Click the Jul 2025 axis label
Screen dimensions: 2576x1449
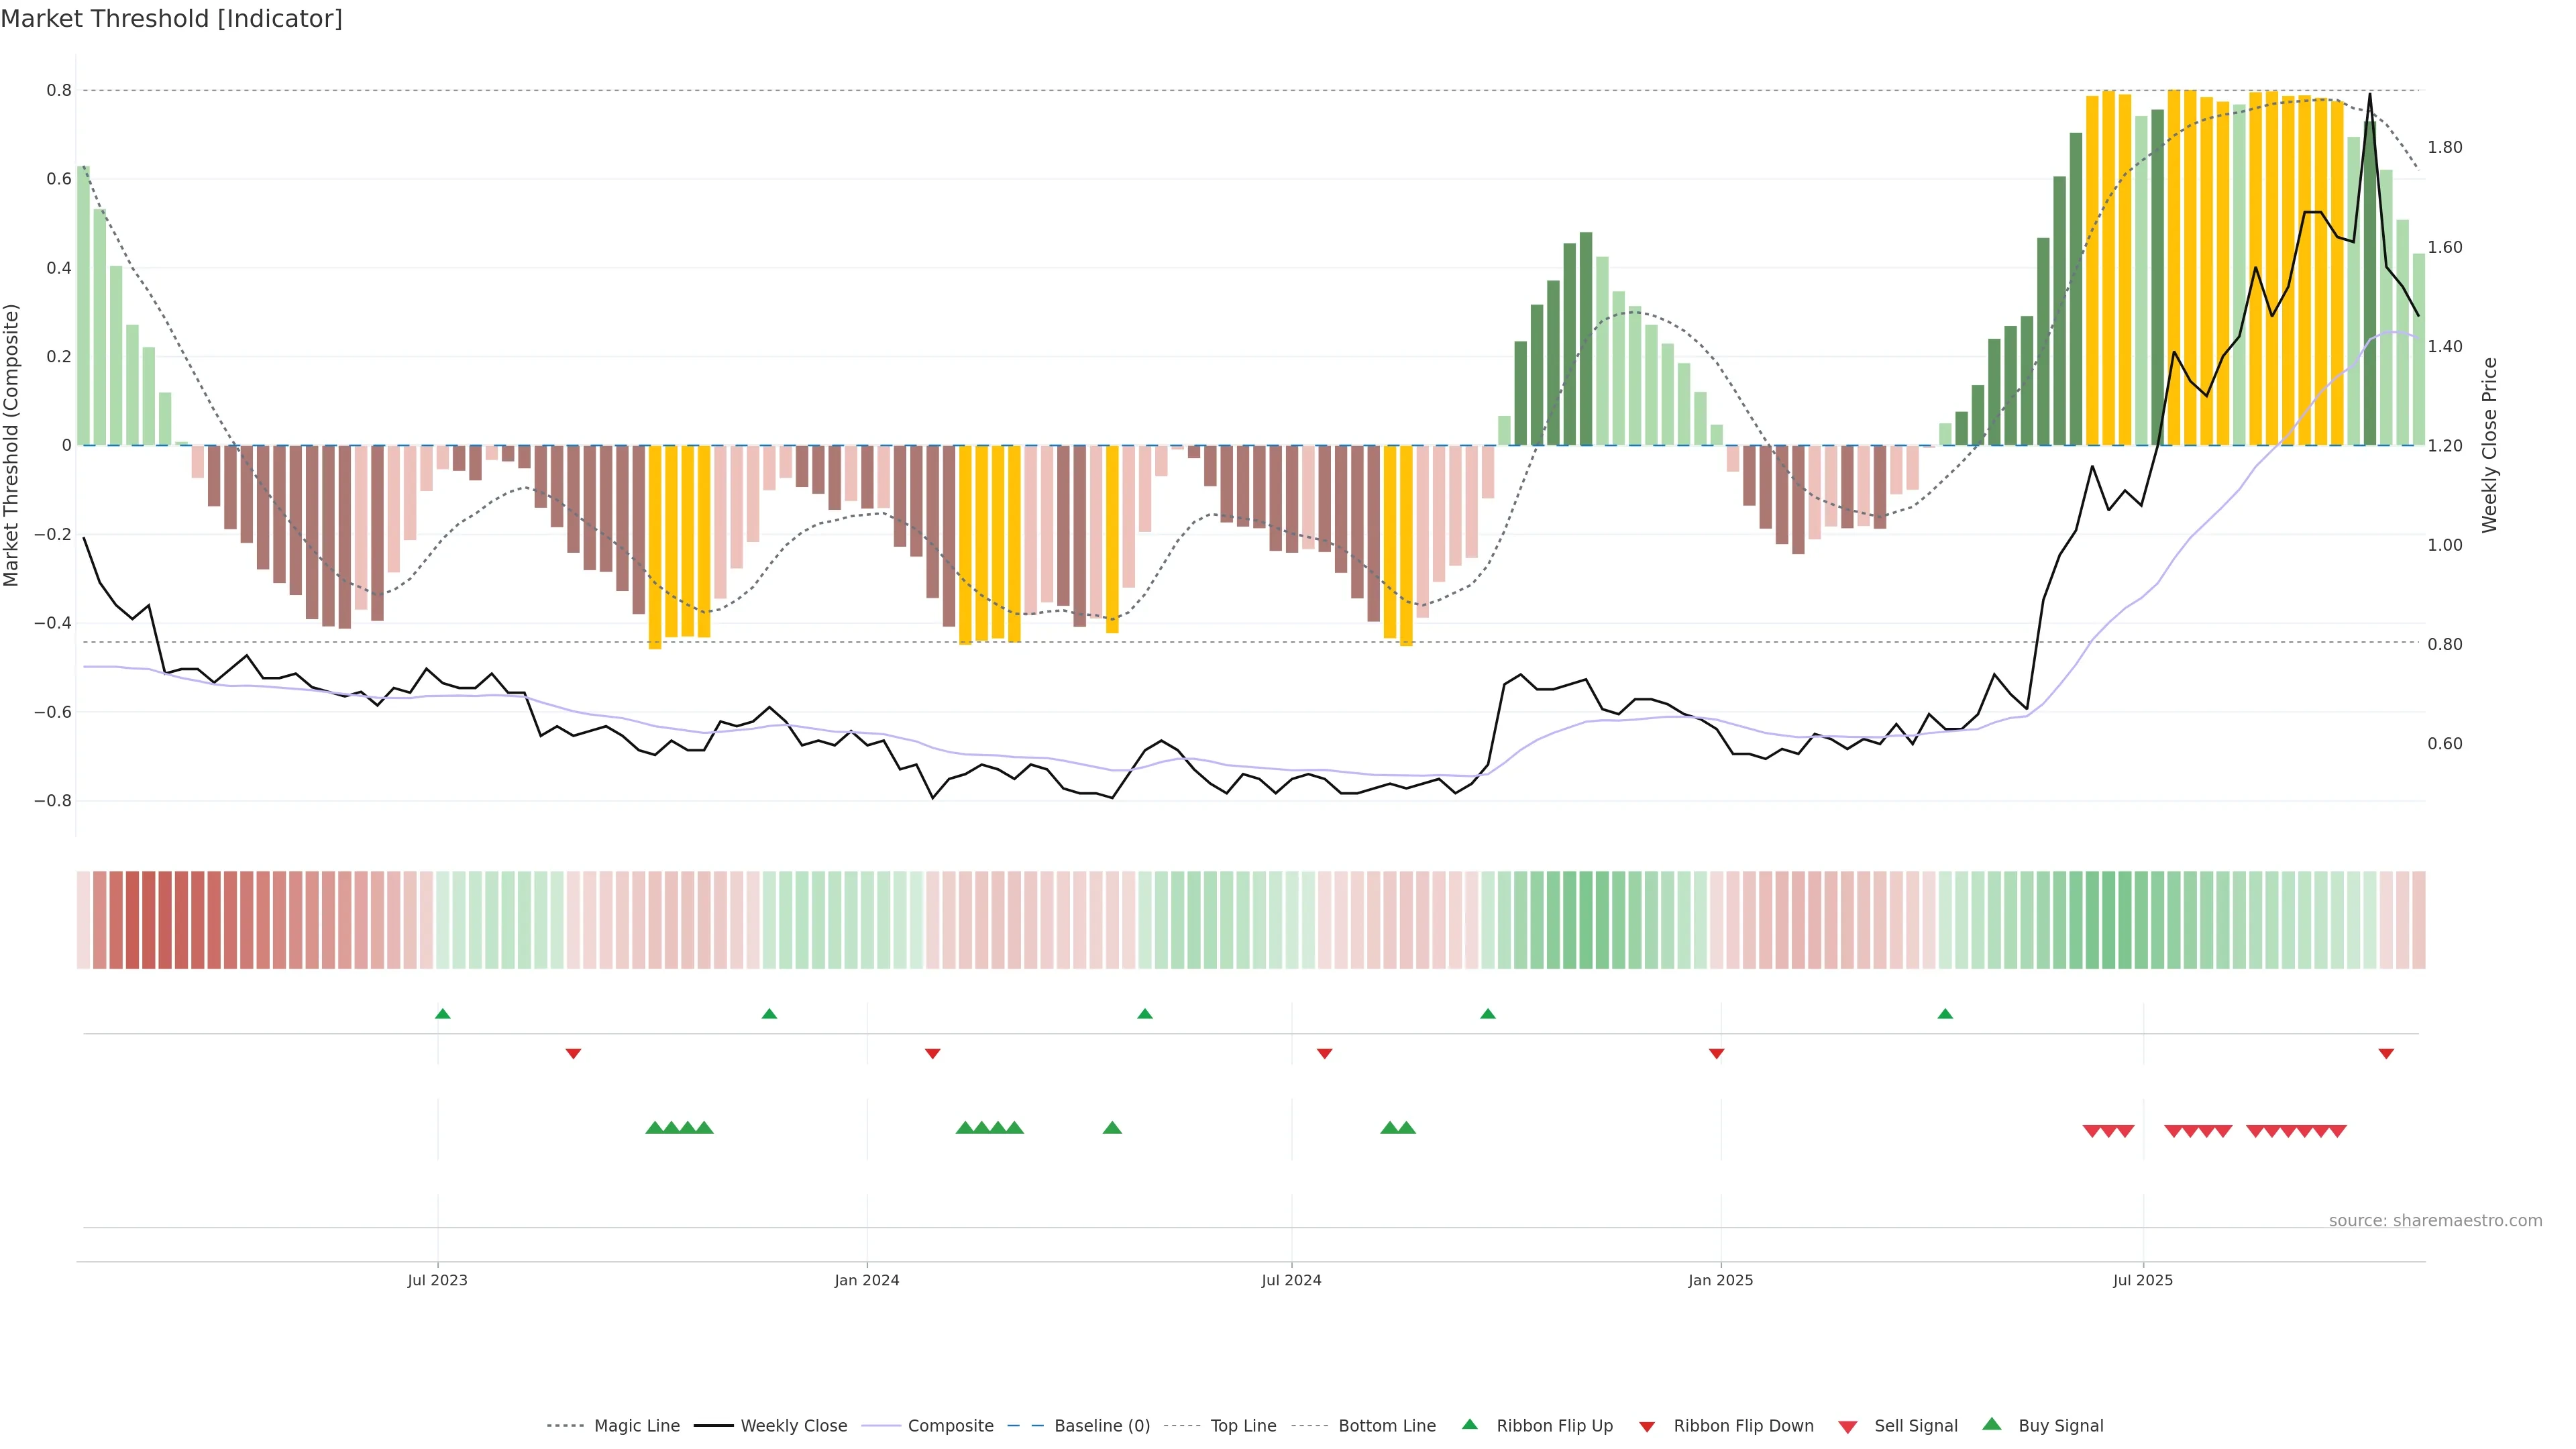[x=2143, y=1280]
